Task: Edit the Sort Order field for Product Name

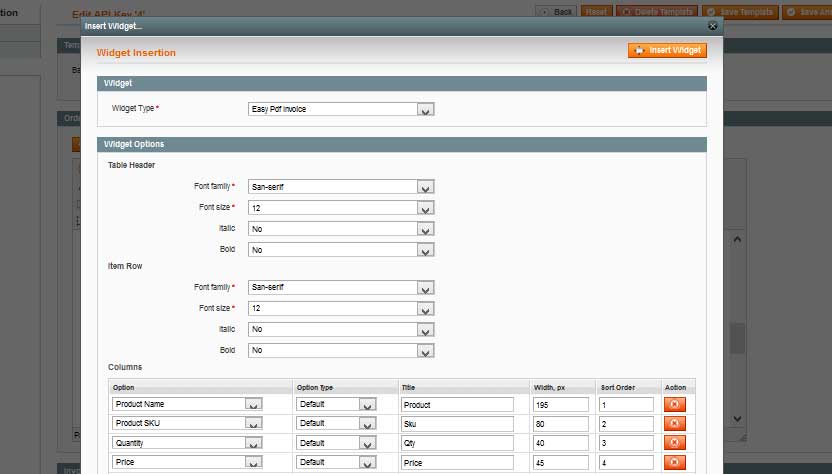Action: pos(626,404)
